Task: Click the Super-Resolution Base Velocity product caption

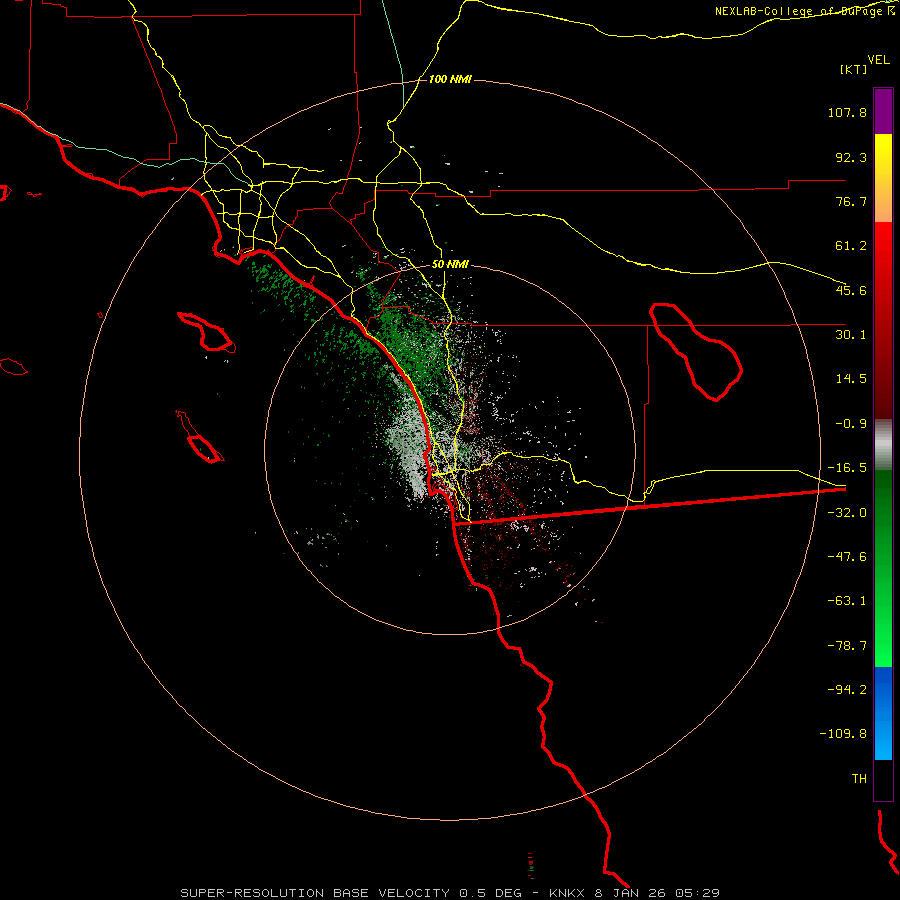Action: point(449,893)
